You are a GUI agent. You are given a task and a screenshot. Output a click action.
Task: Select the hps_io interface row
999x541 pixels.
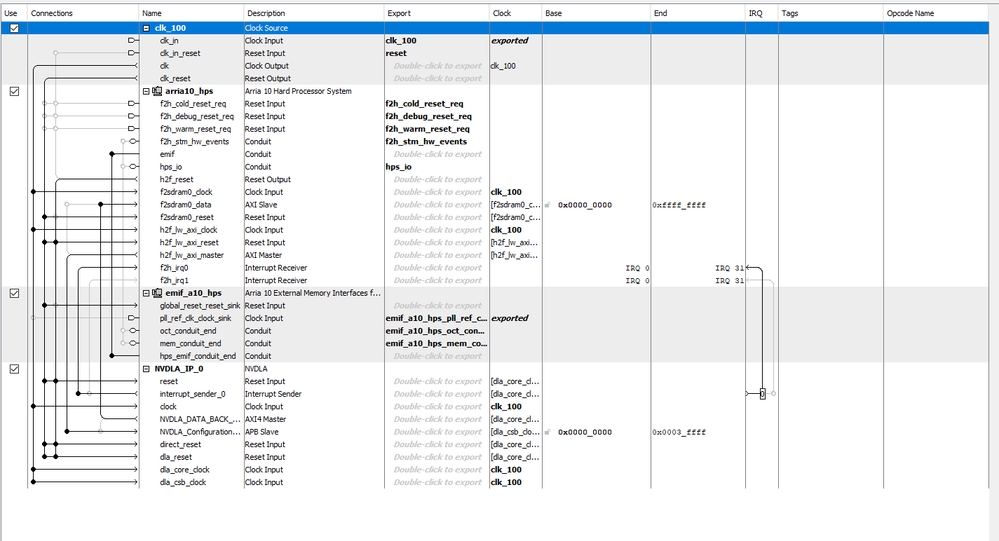(x=170, y=167)
